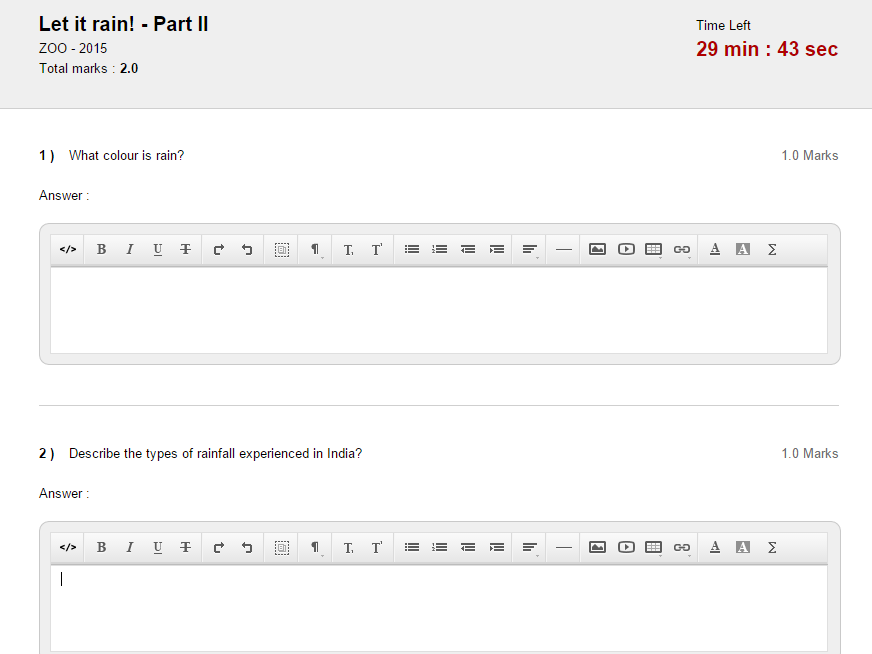Insert unordered bullet list in question 1 editor
The image size is (872, 654).
(411, 250)
